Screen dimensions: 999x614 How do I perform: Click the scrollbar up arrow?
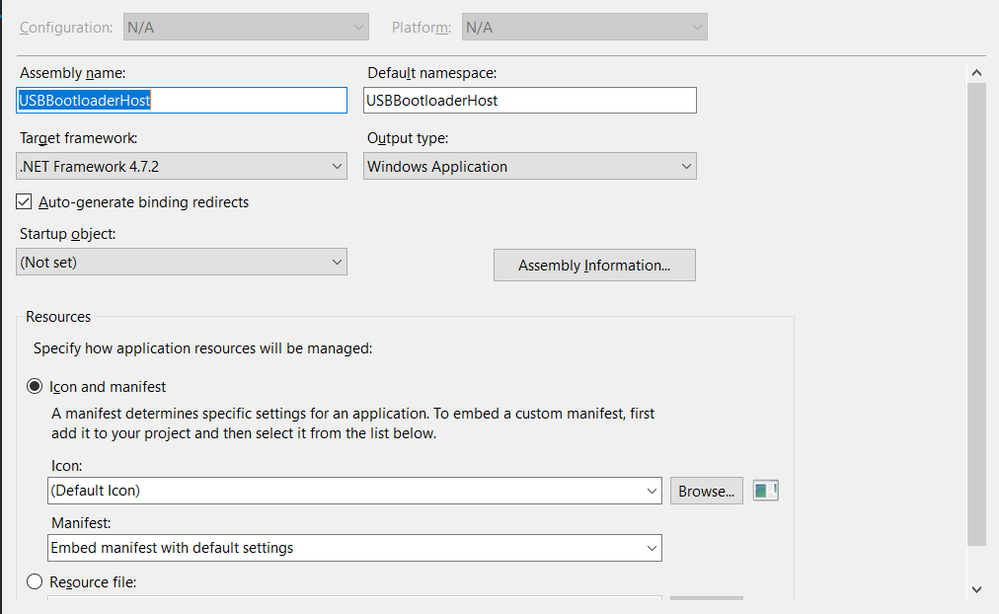click(x=977, y=71)
